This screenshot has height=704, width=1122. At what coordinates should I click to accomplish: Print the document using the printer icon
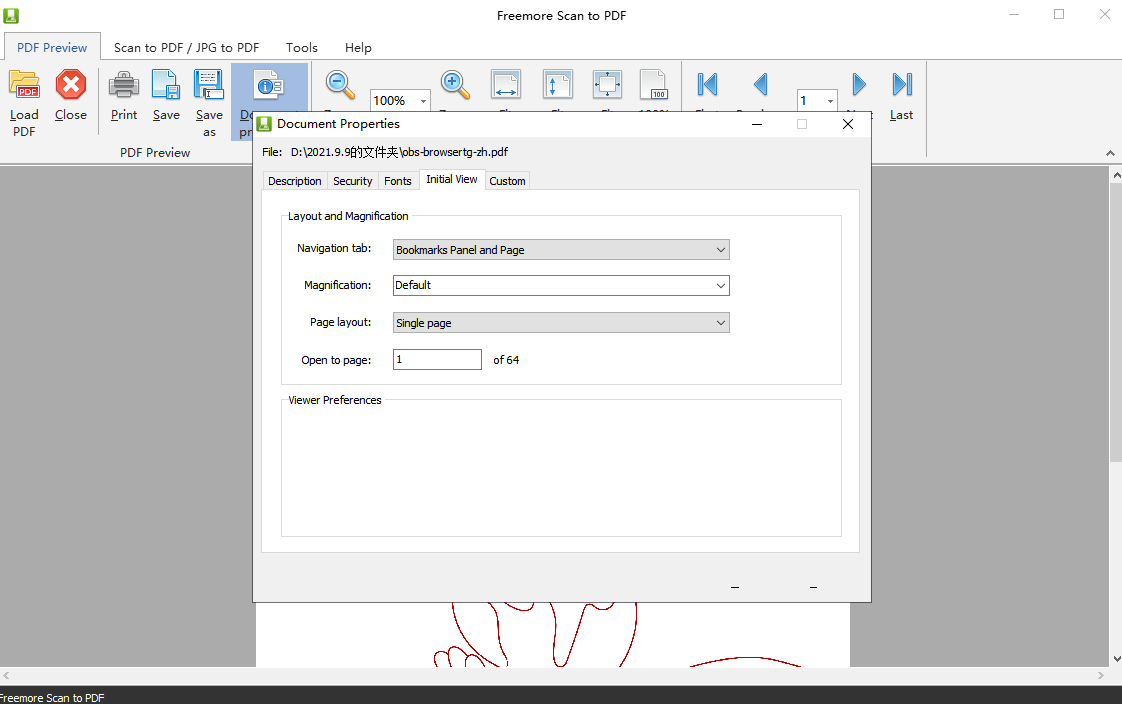(124, 85)
